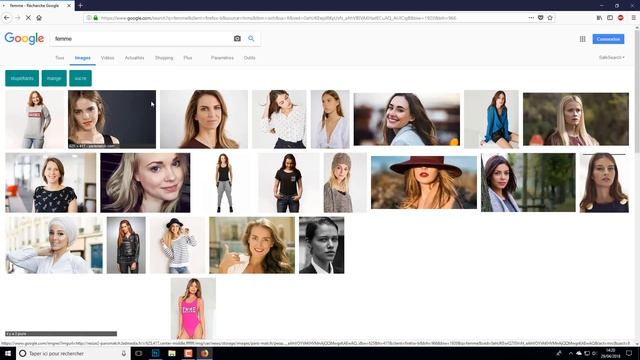Screen dimensions: 640x360
Task: Open the black-and-white portrait thumbnail
Action: [x=322, y=245]
